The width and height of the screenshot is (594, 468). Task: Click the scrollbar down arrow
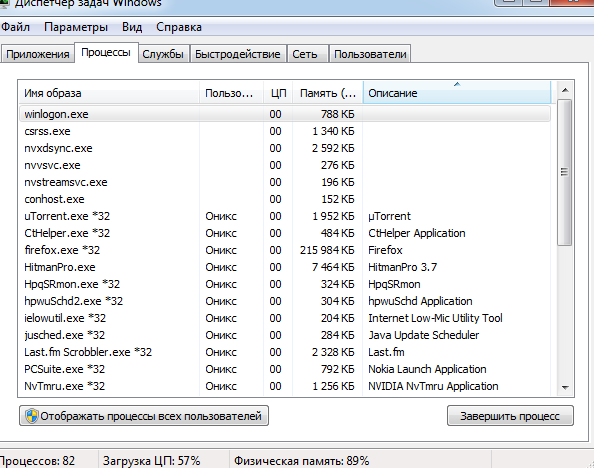click(x=565, y=387)
